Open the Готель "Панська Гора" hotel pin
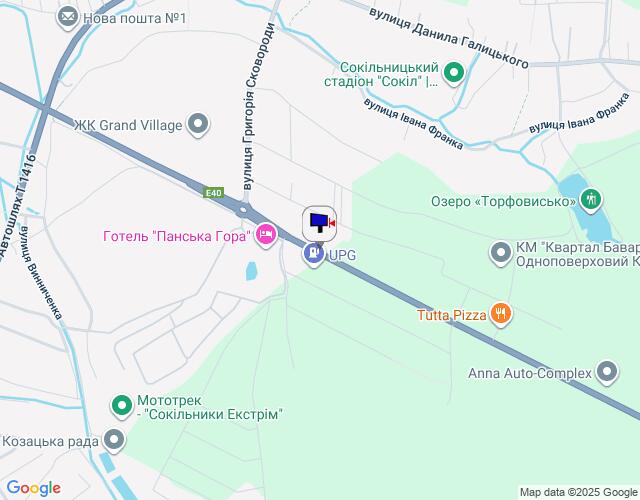Image resolution: width=640 pixels, height=500 pixels. [x=266, y=236]
